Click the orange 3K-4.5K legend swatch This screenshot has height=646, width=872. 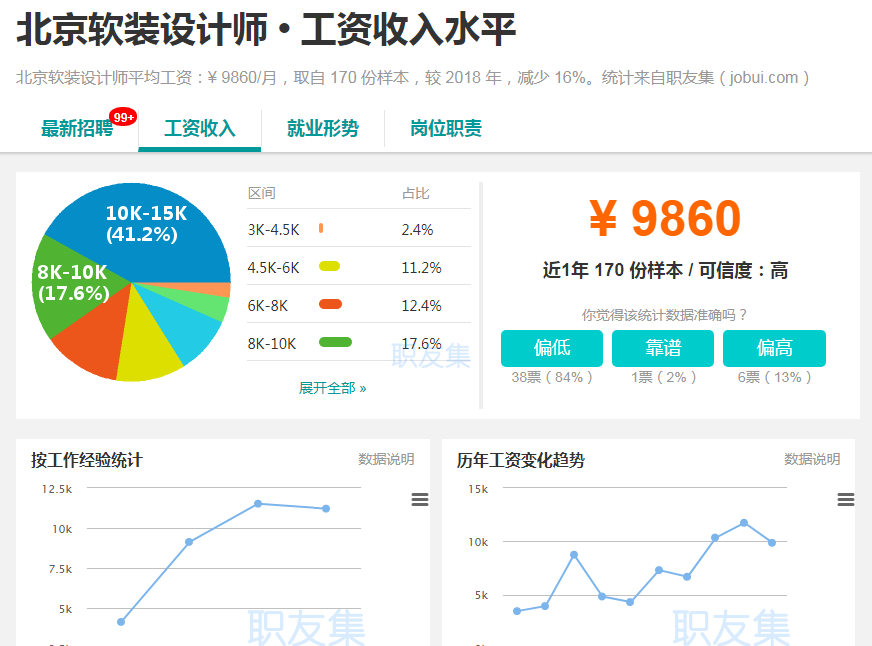(x=321, y=228)
